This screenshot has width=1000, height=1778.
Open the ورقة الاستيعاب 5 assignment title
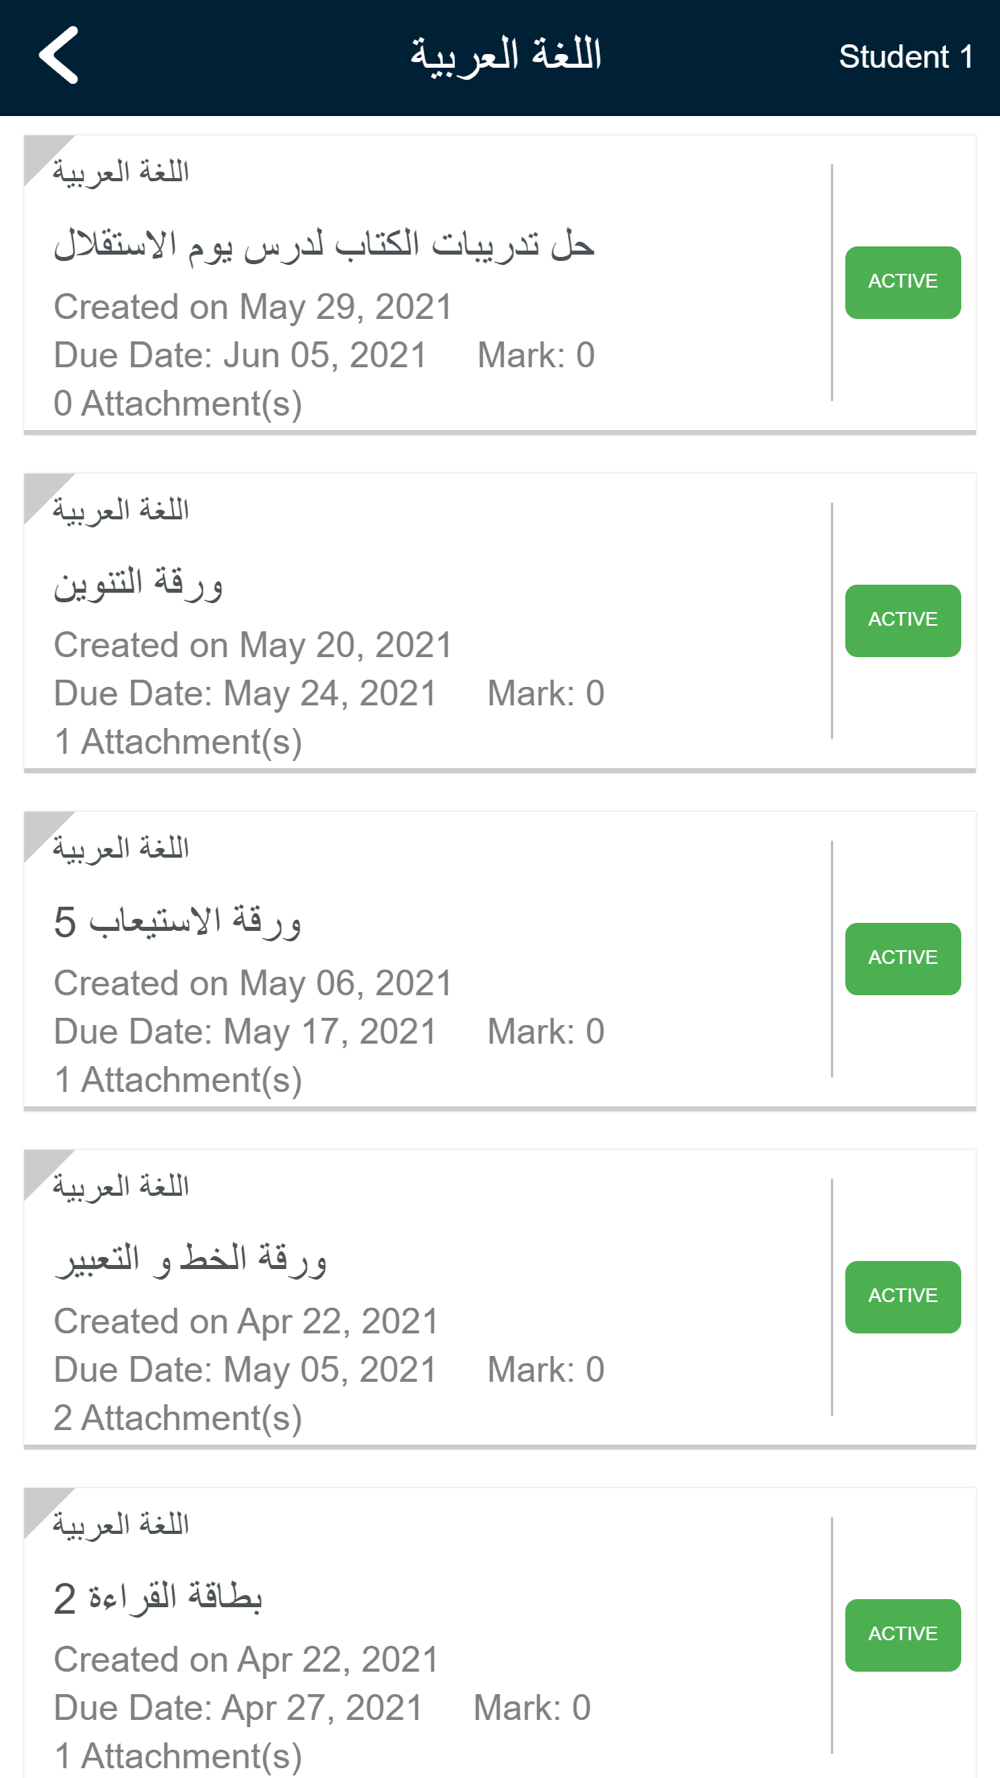click(x=178, y=921)
